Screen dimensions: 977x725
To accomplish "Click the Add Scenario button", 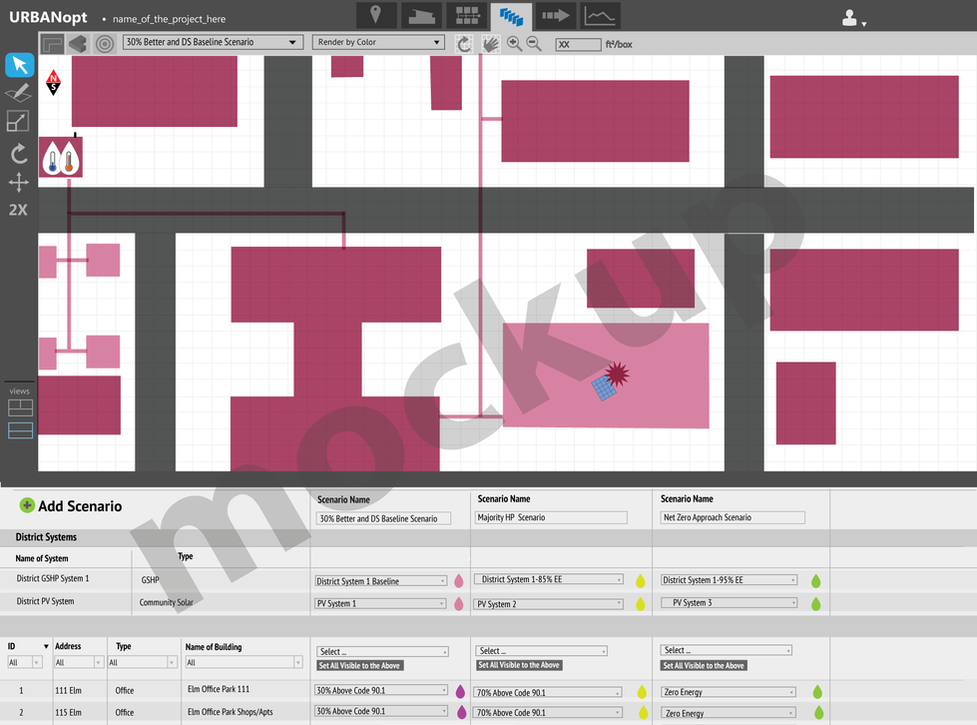I will tap(70, 506).
